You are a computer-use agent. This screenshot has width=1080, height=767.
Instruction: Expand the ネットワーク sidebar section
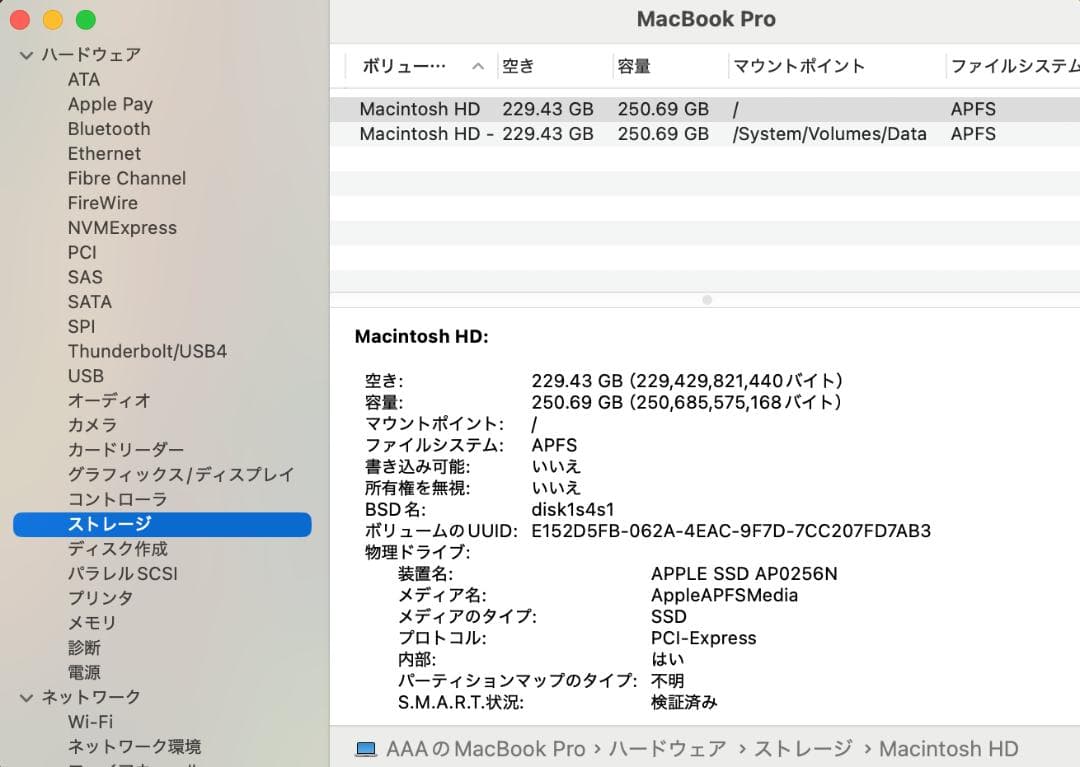click(25, 697)
